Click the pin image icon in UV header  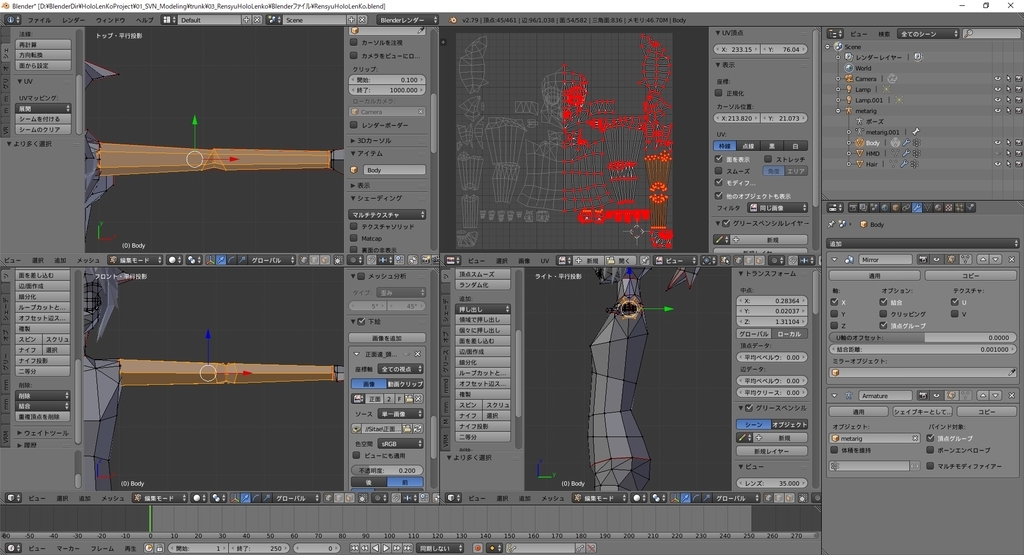[x=644, y=260]
